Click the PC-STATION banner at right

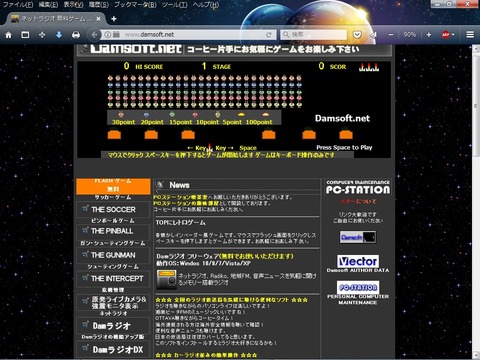(x=358, y=188)
